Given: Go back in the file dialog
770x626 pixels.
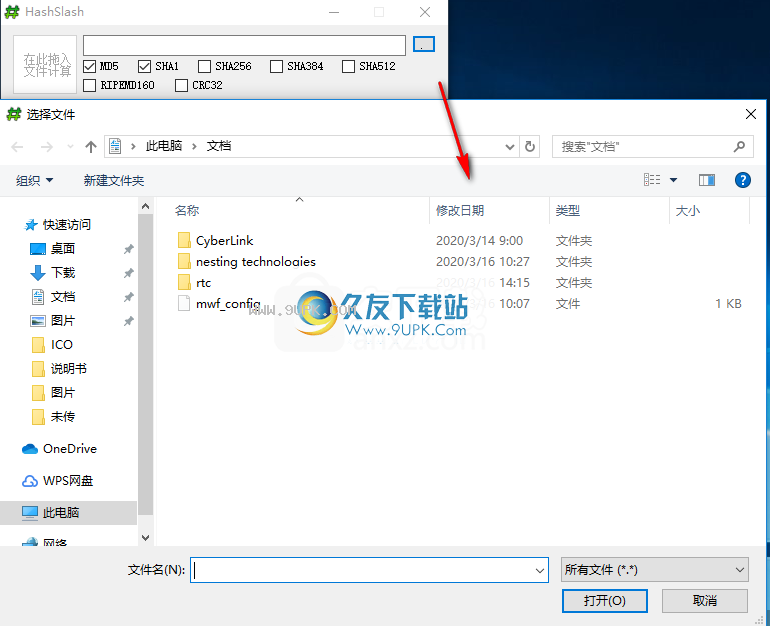Looking at the screenshot, I should point(17,147).
